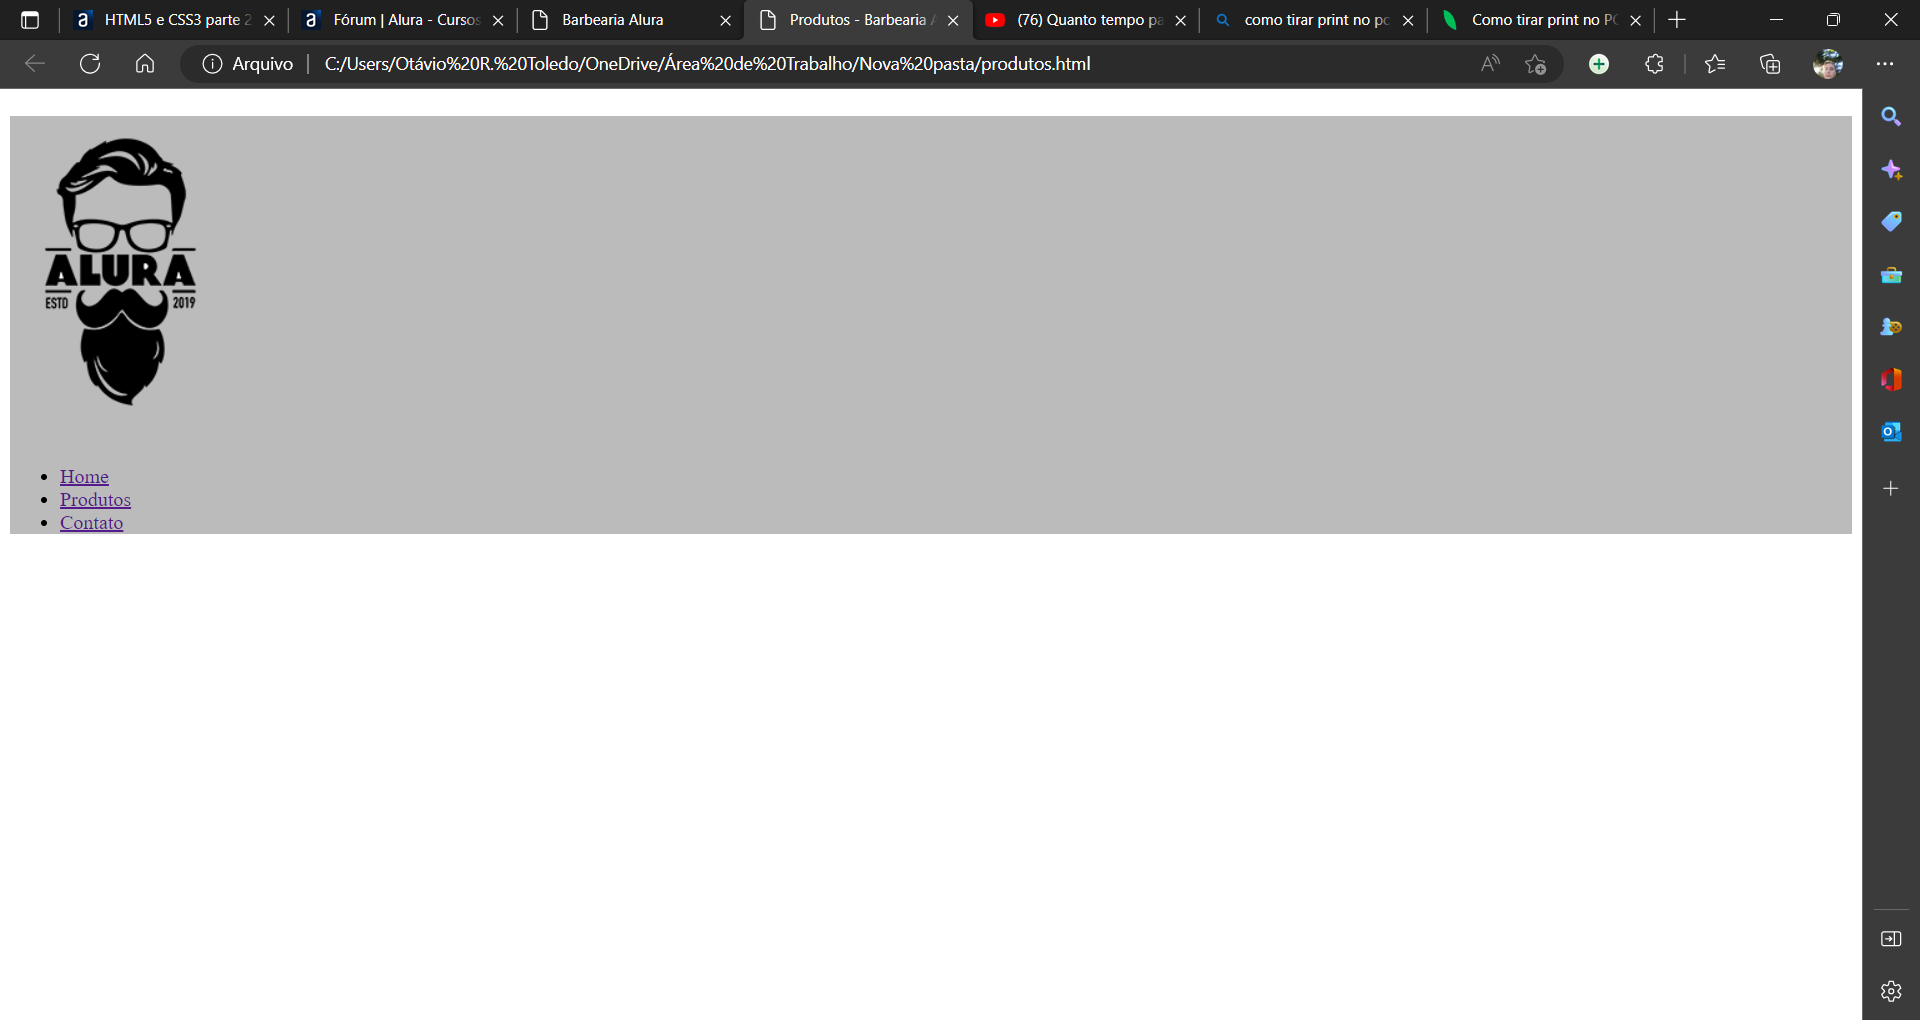This screenshot has width=1920, height=1020.
Task: View site information icon next to Arquivo
Action: (212, 64)
